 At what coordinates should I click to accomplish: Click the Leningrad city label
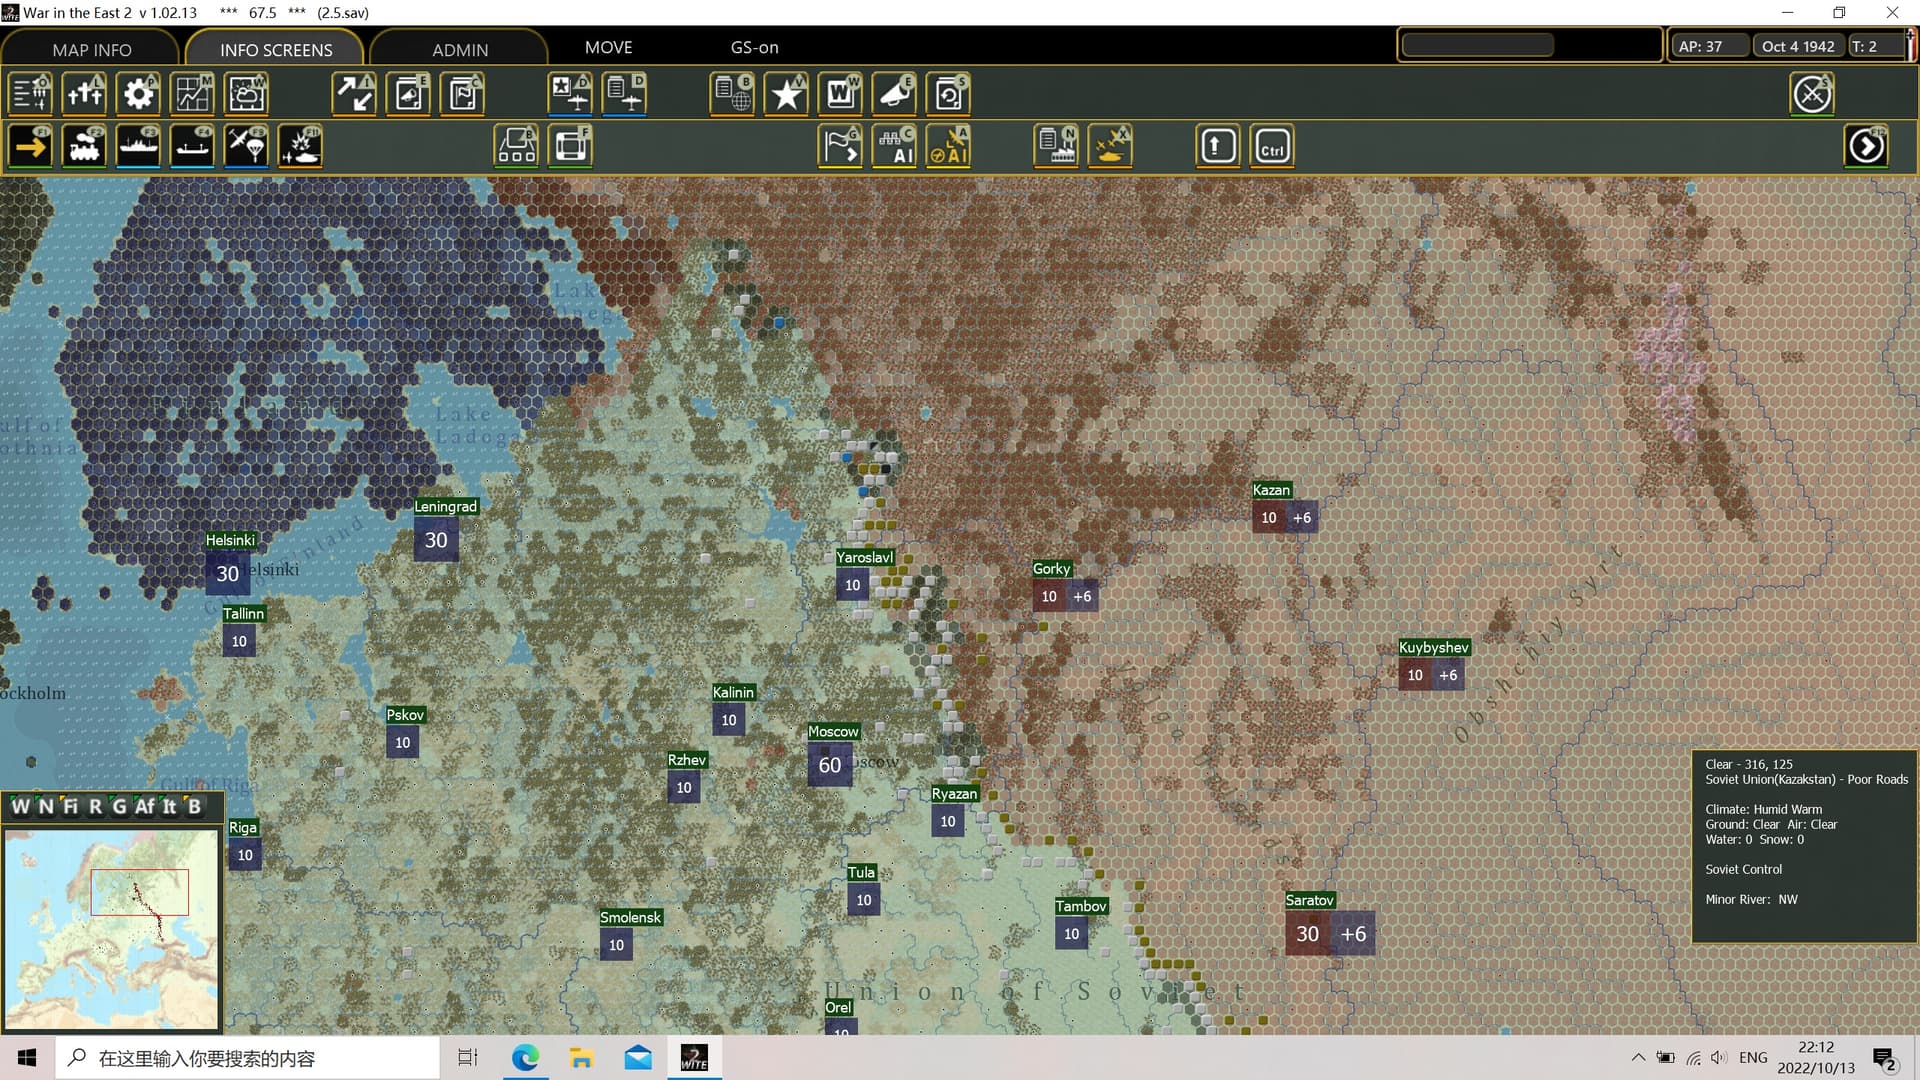point(445,506)
